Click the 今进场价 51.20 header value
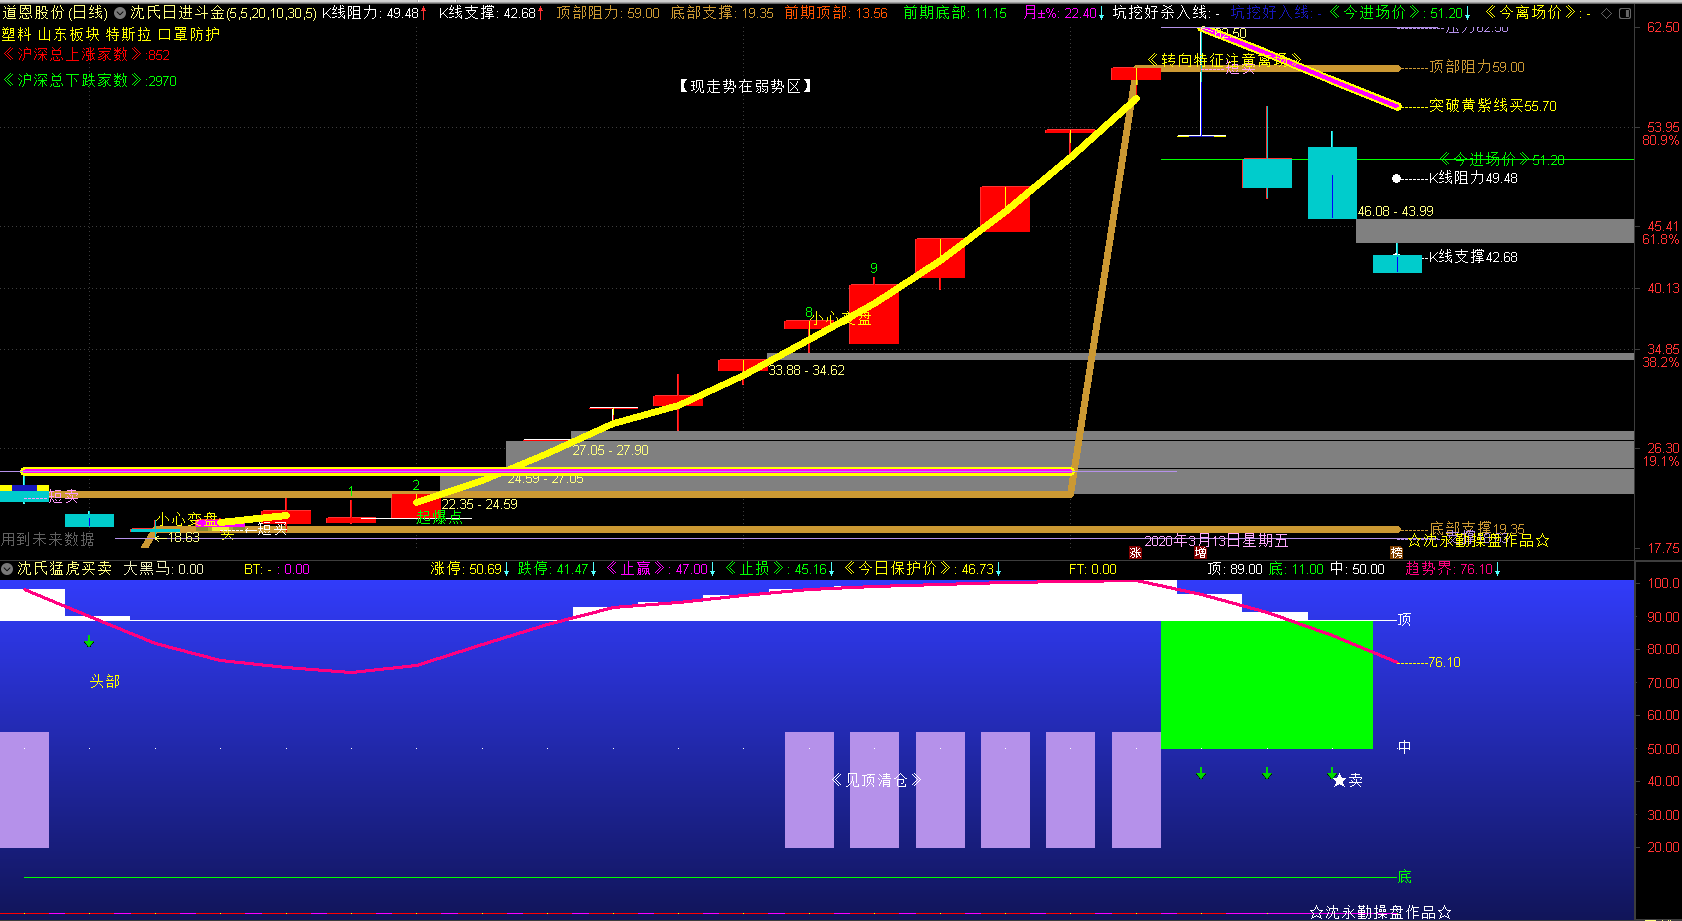The image size is (1682, 921). [1399, 13]
